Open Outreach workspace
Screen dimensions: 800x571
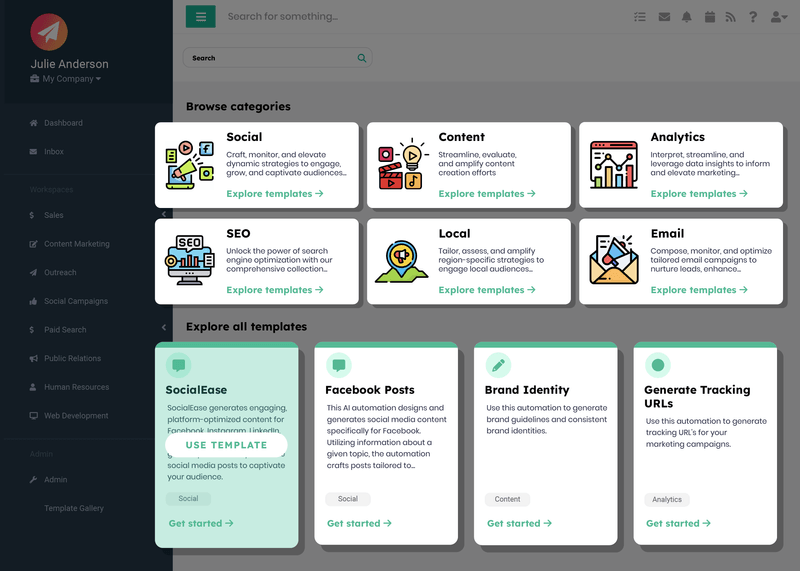(60, 272)
